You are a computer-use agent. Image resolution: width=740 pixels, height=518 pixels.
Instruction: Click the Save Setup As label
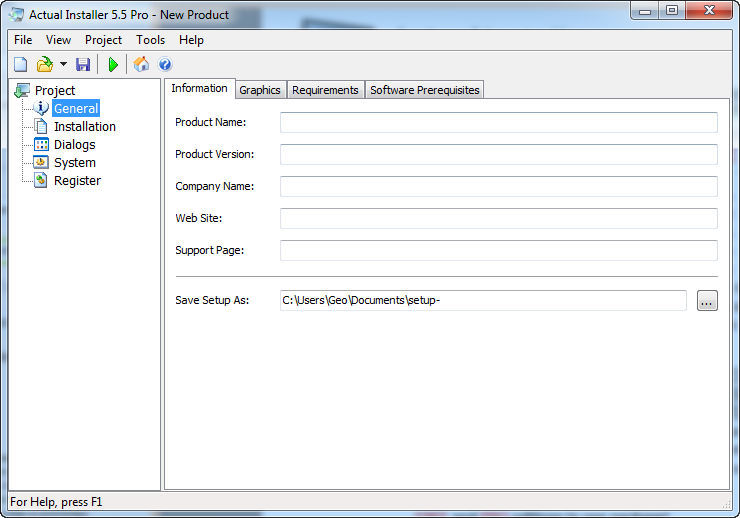(x=212, y=301)
